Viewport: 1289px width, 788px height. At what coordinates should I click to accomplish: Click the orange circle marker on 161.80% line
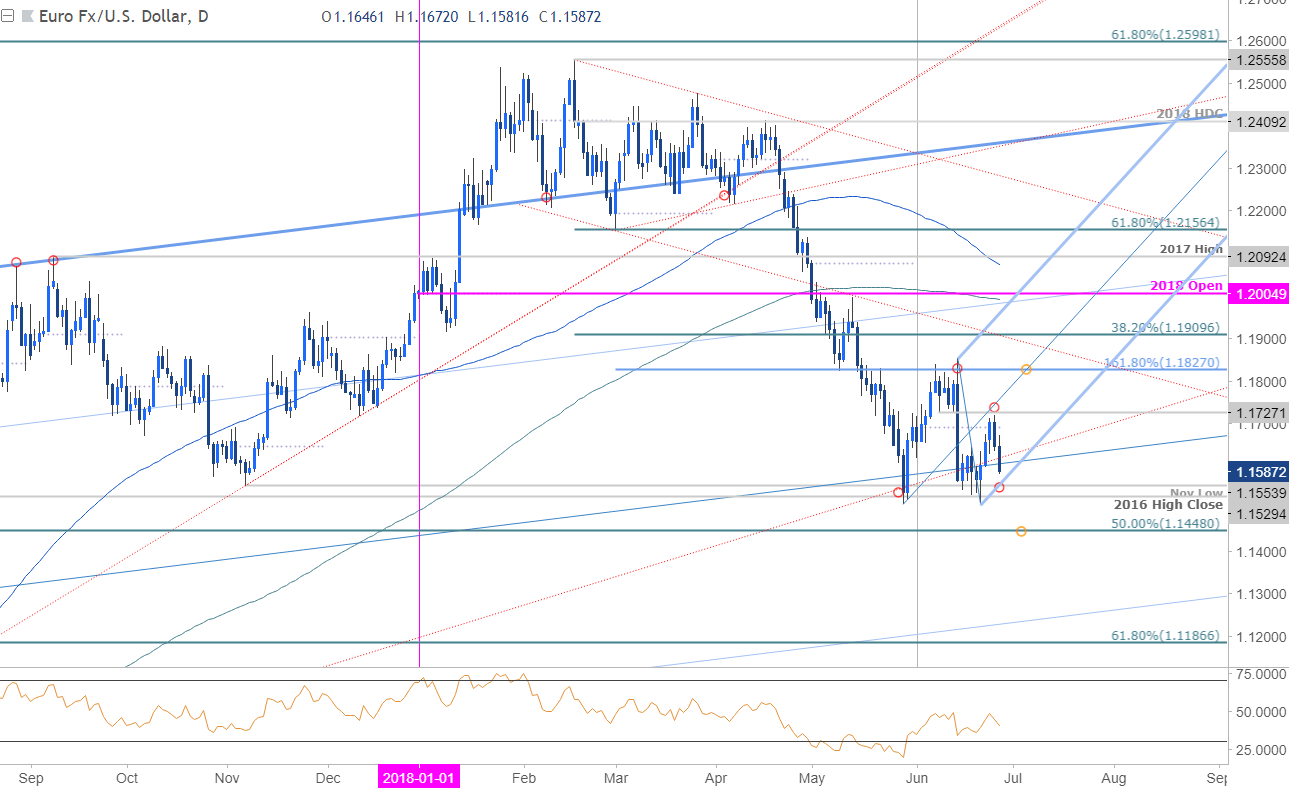pos(1026,369)
